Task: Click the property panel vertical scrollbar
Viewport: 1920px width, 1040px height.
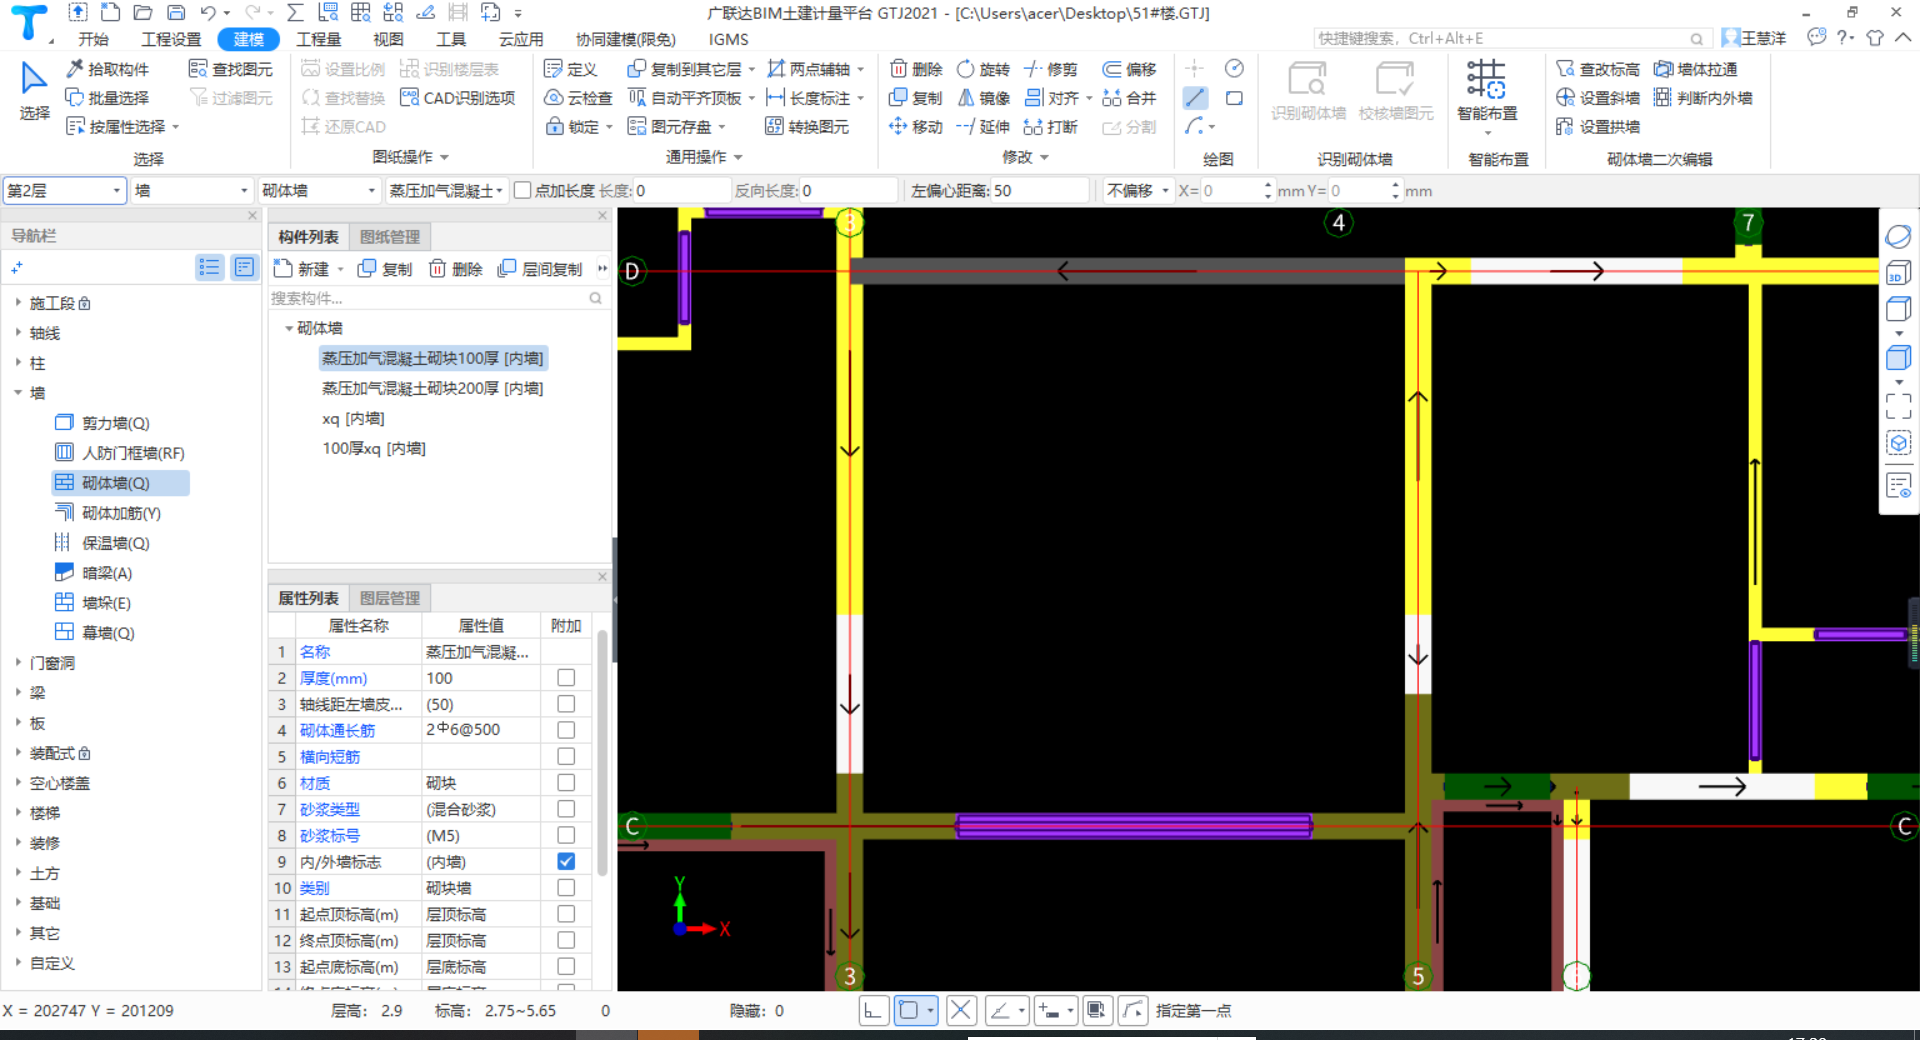Action: click(602, 755)
